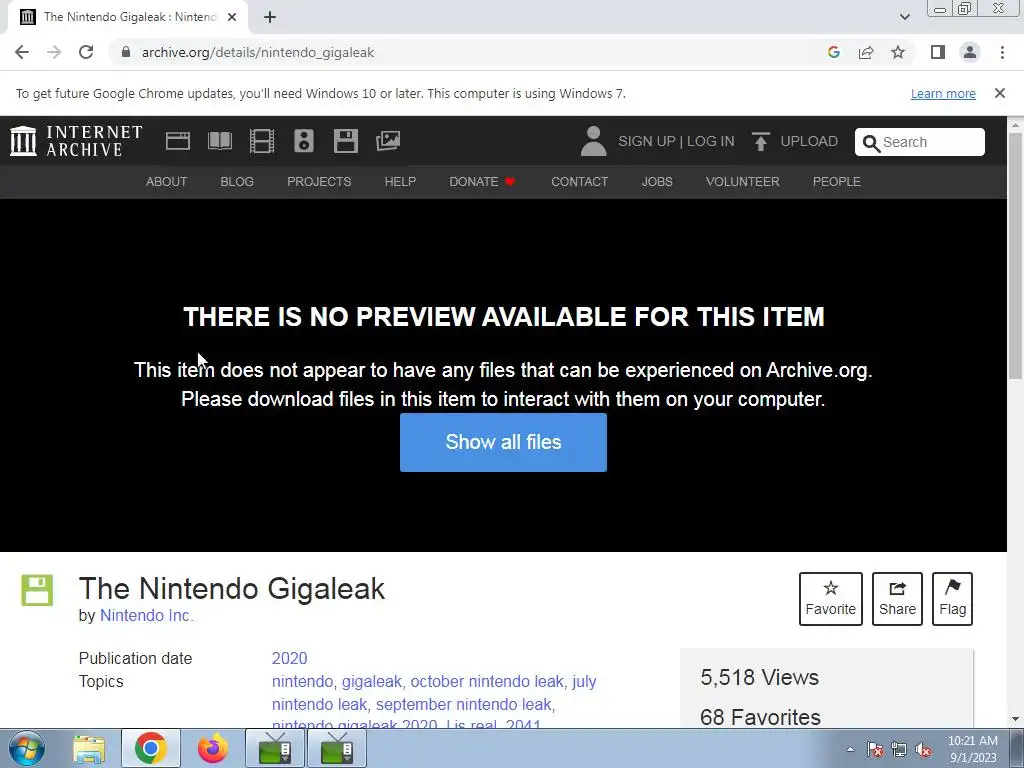Click the Action Center flag tray icon
The width and height of the screenshot is (1024, 768).
pyautogui.click(x=875, y=750)
